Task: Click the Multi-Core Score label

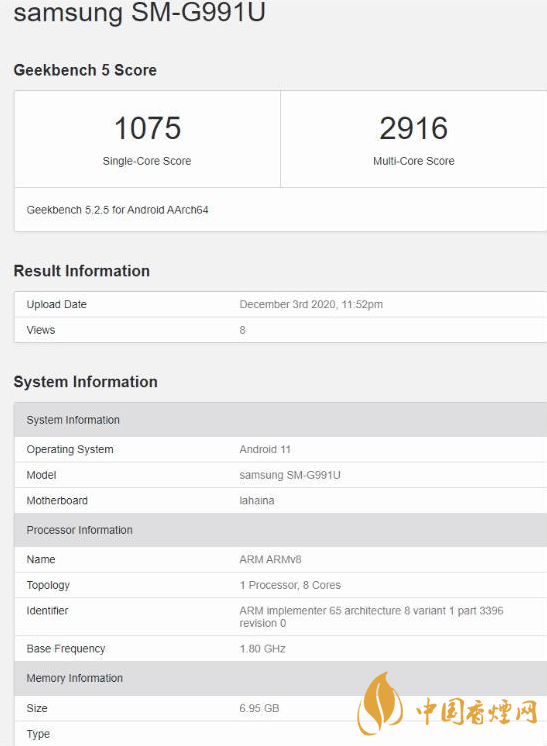Action: [x=413, y=161]
